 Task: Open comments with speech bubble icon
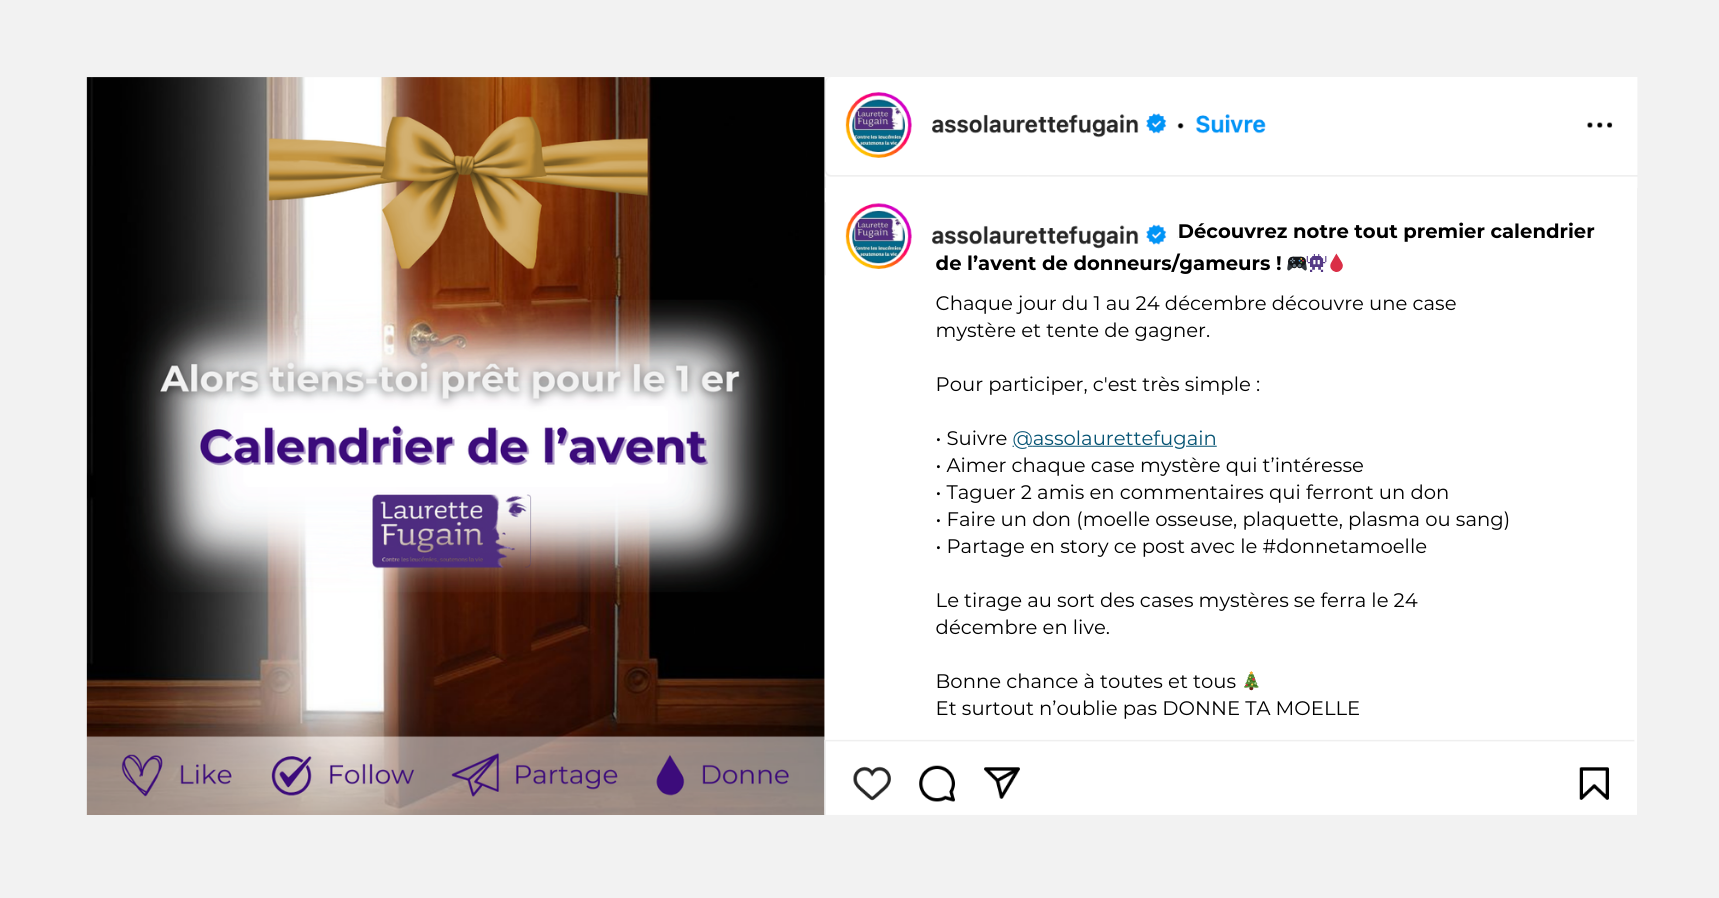[x=937, y=783]
